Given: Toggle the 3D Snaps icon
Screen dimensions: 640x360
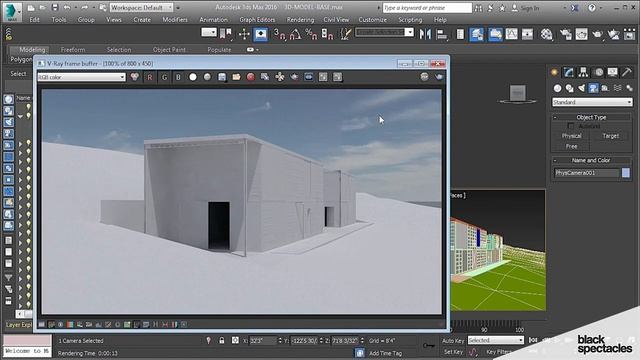Looking at the screenshot, I should pos(279,34).
